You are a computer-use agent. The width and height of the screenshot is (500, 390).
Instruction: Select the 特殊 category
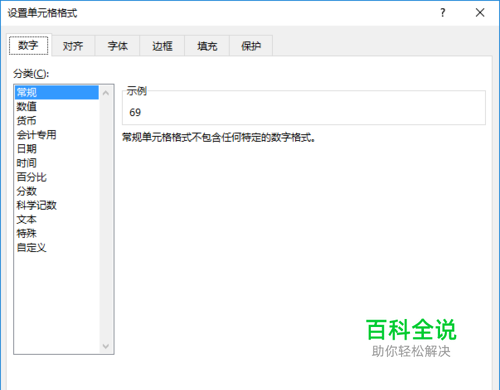tap(57, 233)
